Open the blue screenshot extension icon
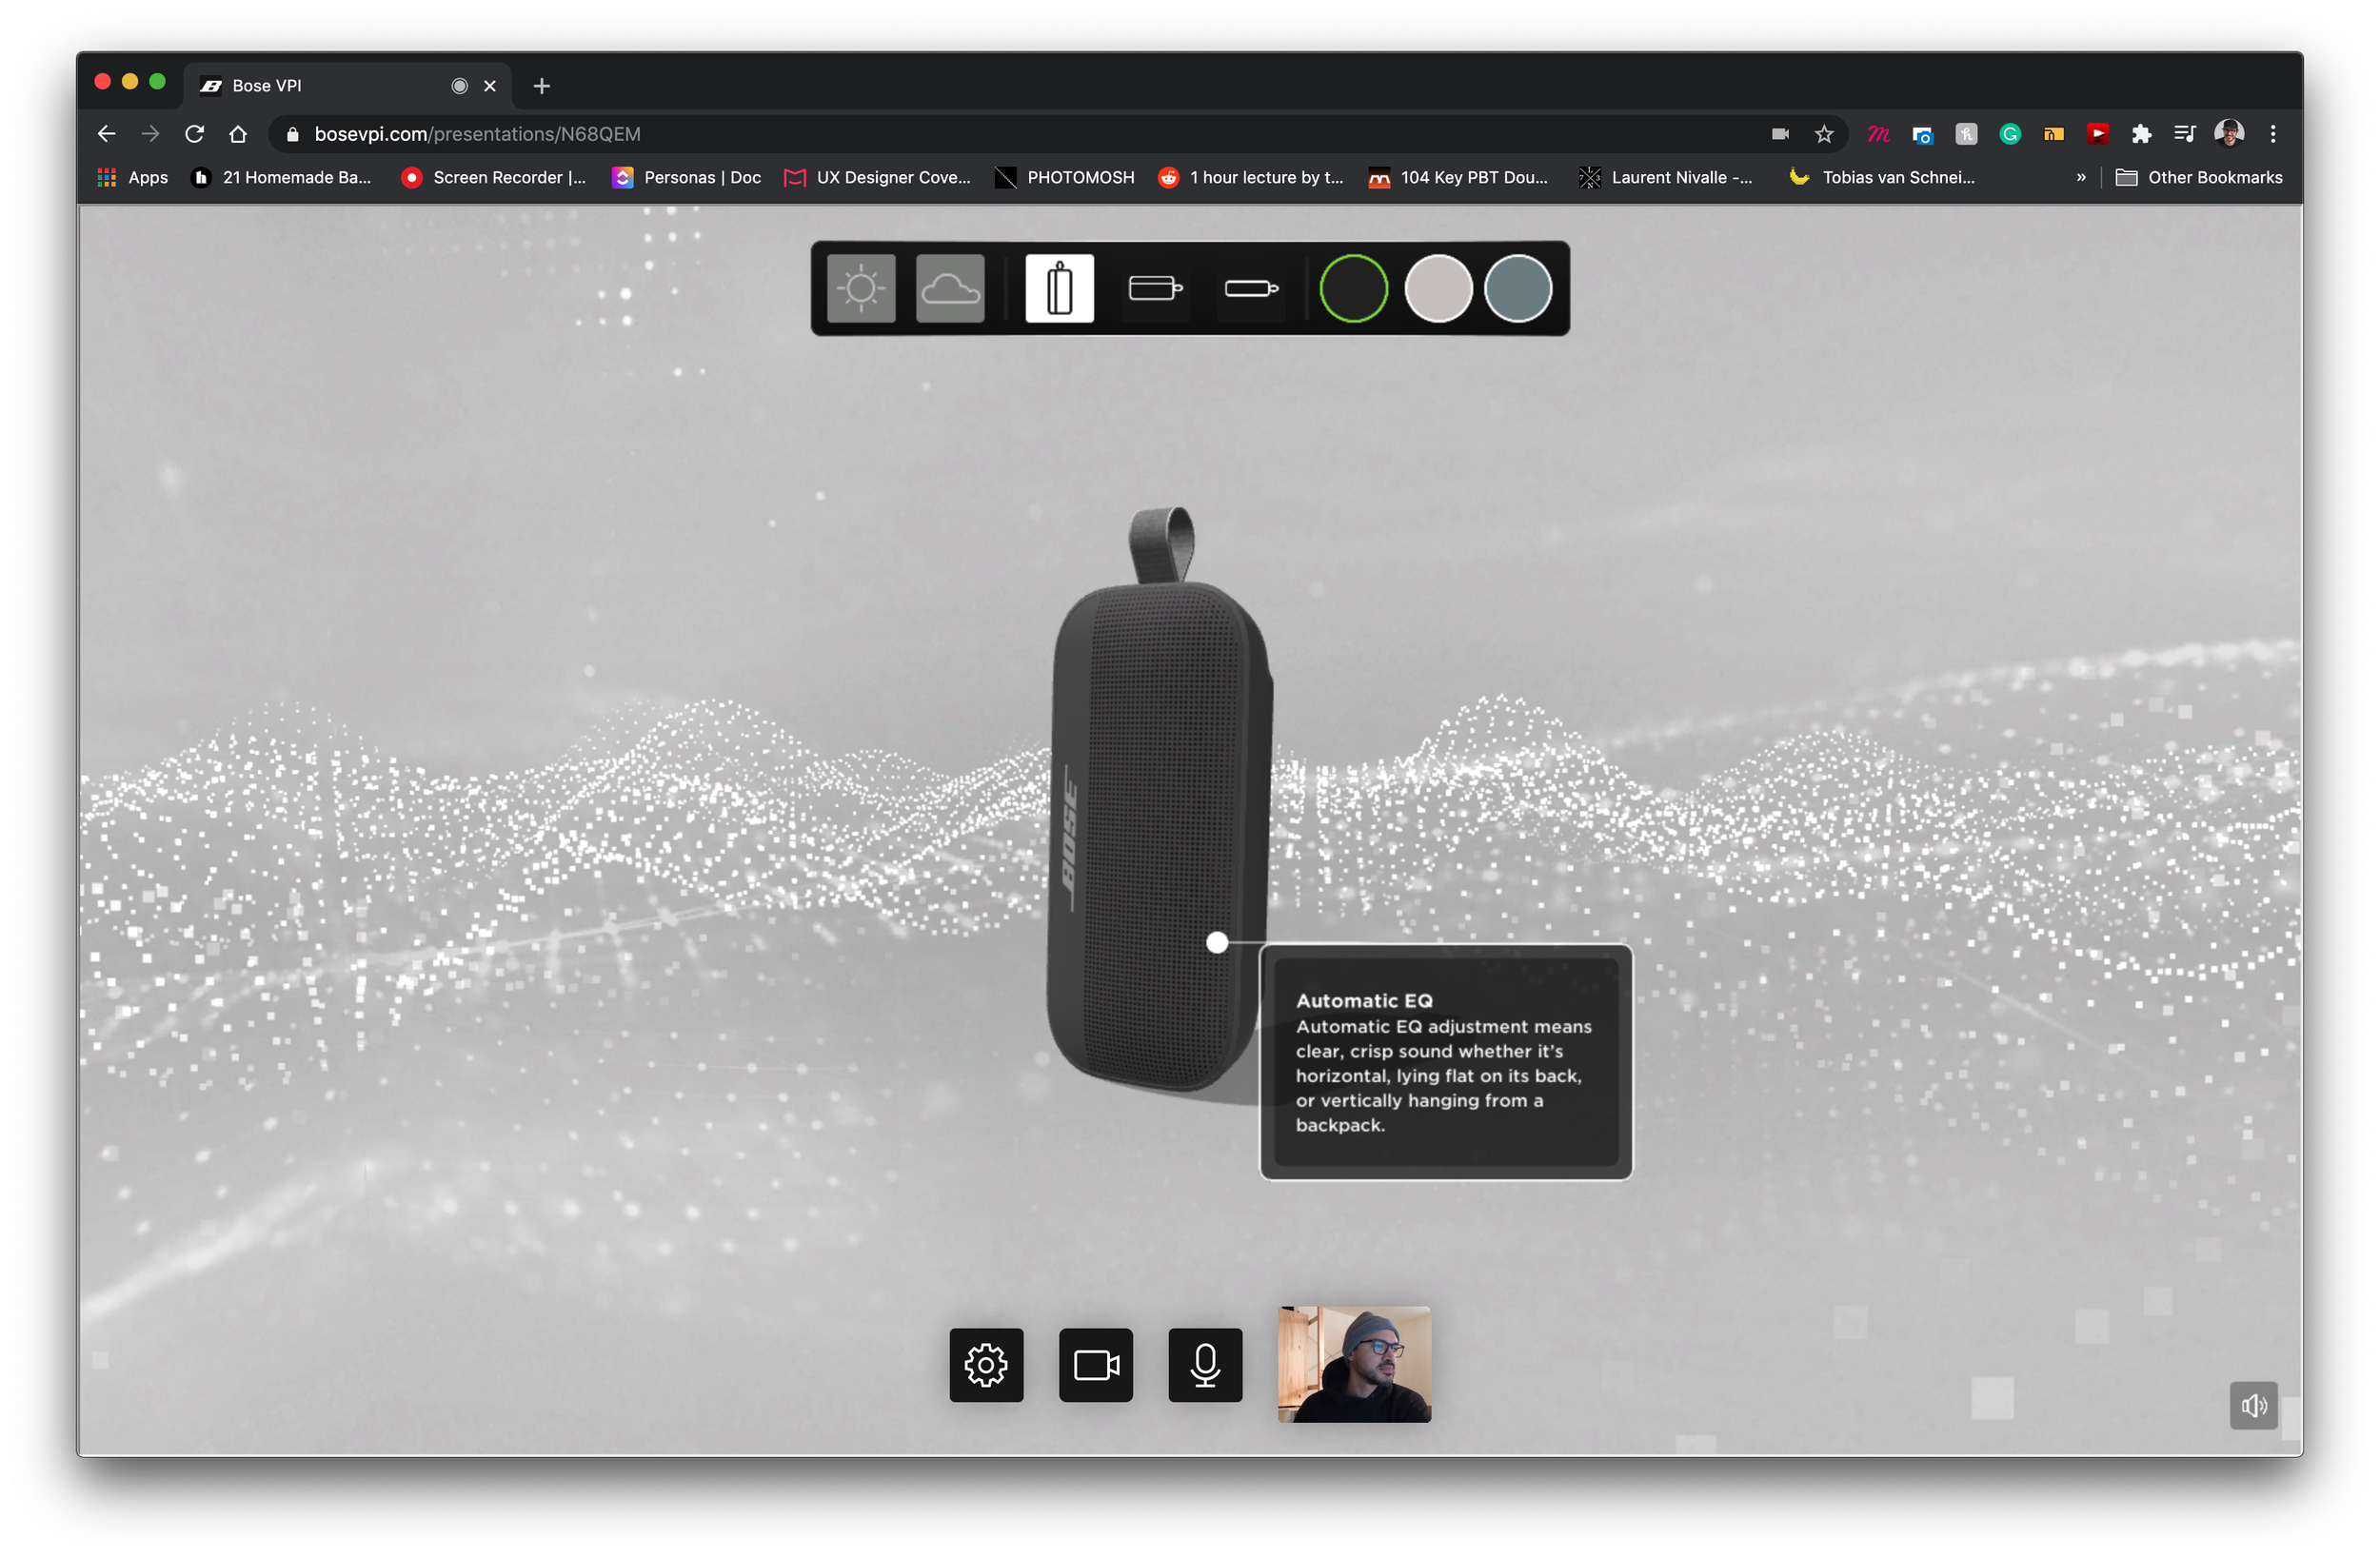This screenshot has height=1558, width=2380. point(1922,134)
